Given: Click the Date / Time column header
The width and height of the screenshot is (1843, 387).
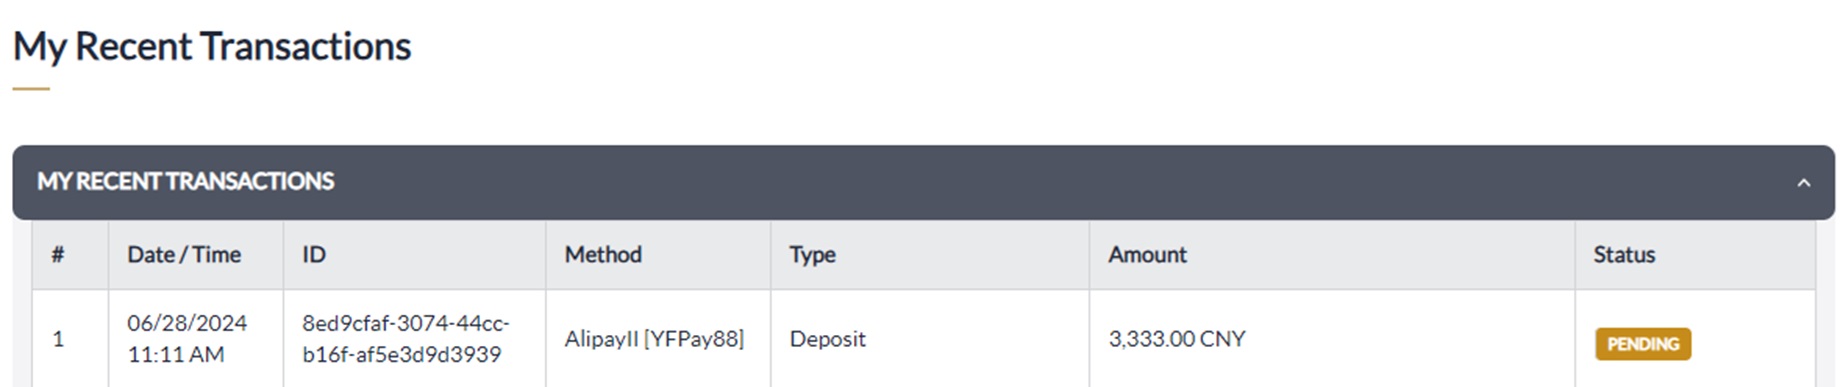Looking at the screenshot, I should click(184, 255).
